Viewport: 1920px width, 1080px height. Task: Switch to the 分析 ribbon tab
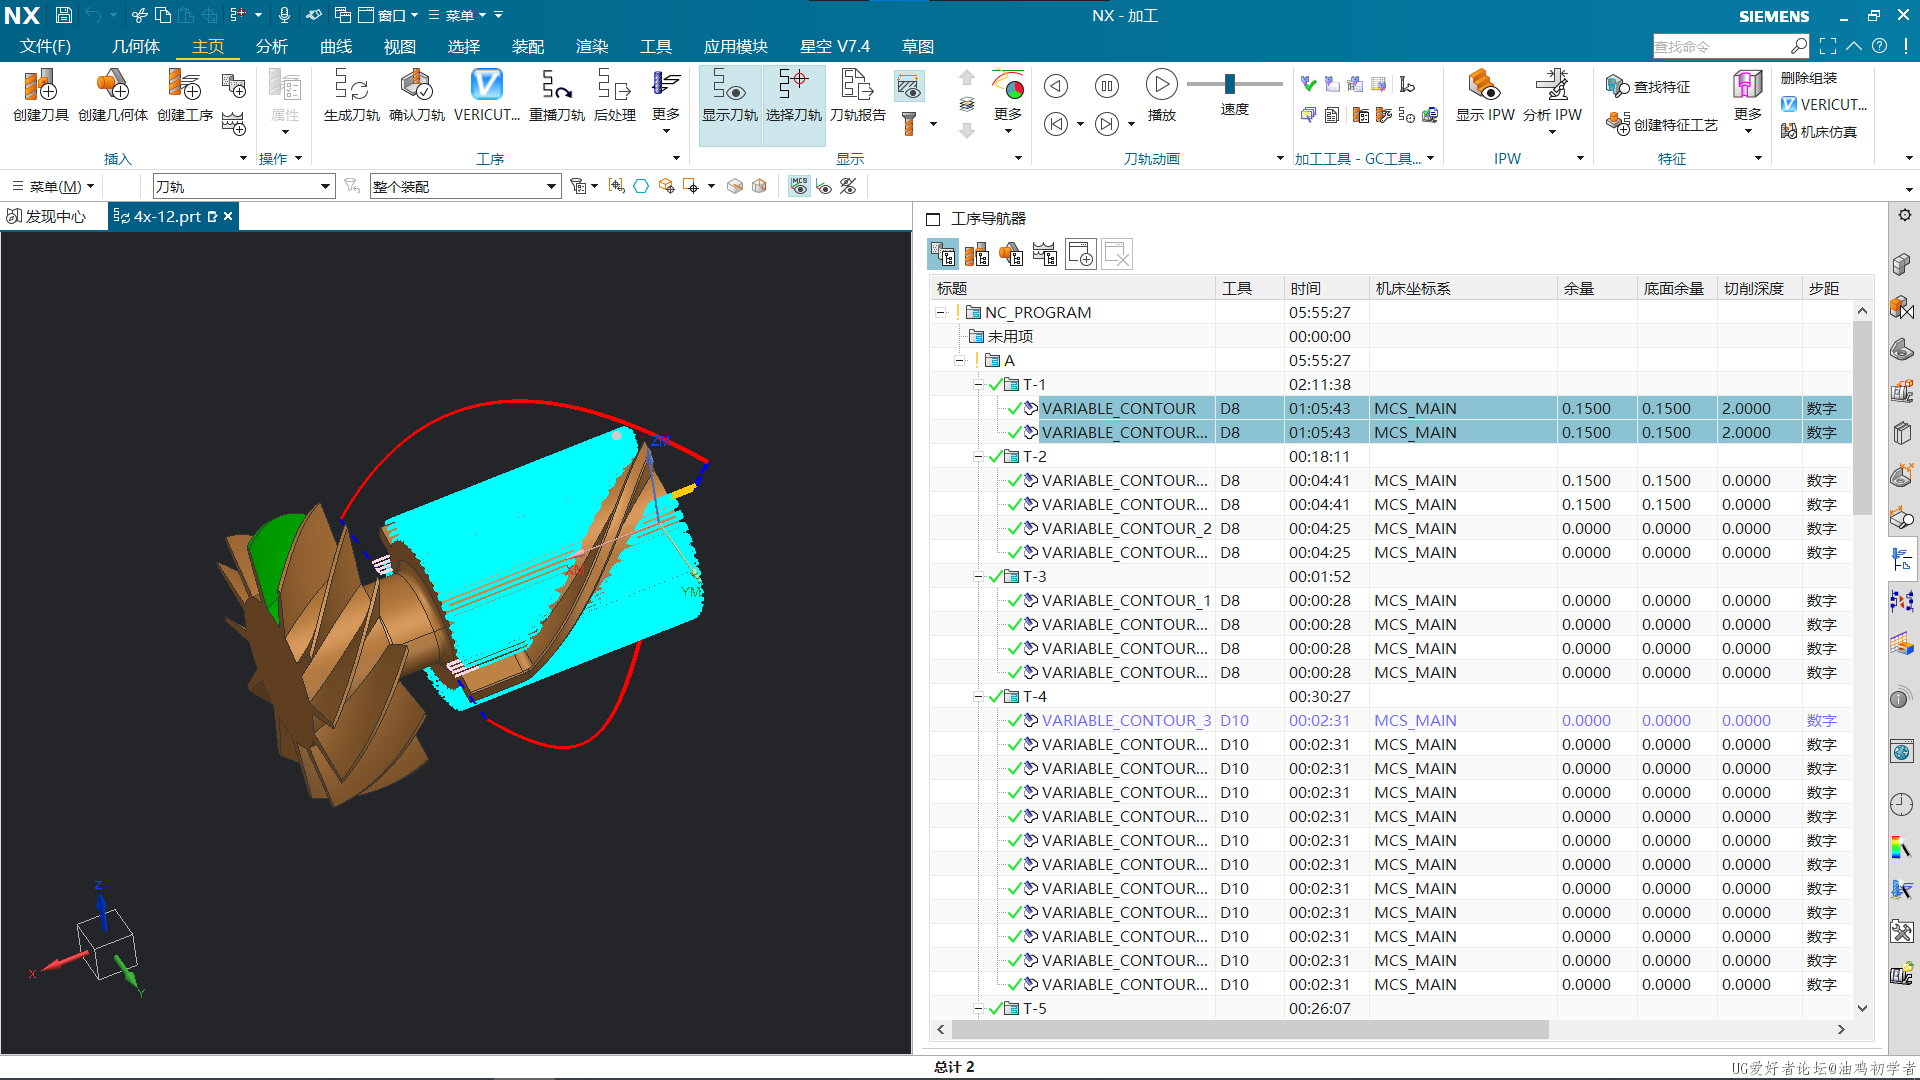pos(272,47)
